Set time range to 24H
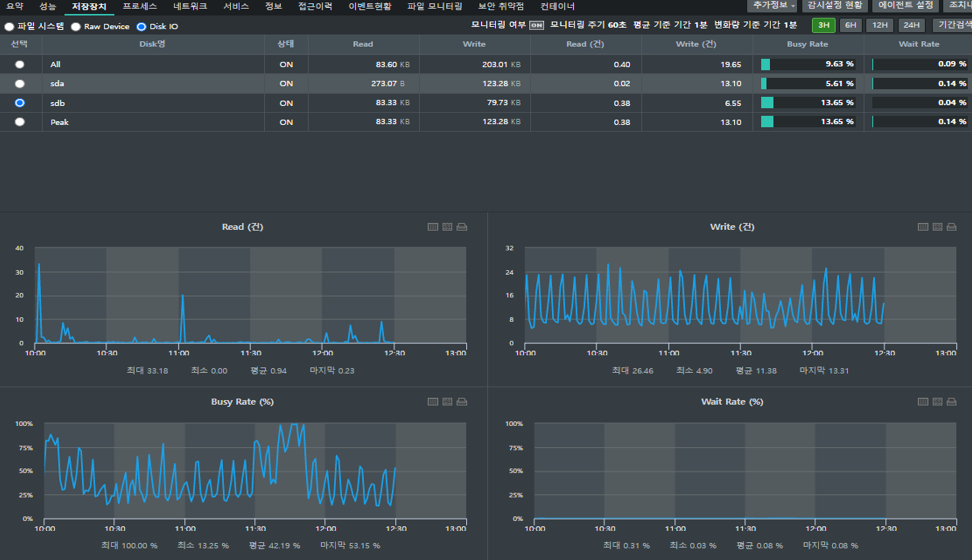The image size is (972, 560). click(911, 25)
